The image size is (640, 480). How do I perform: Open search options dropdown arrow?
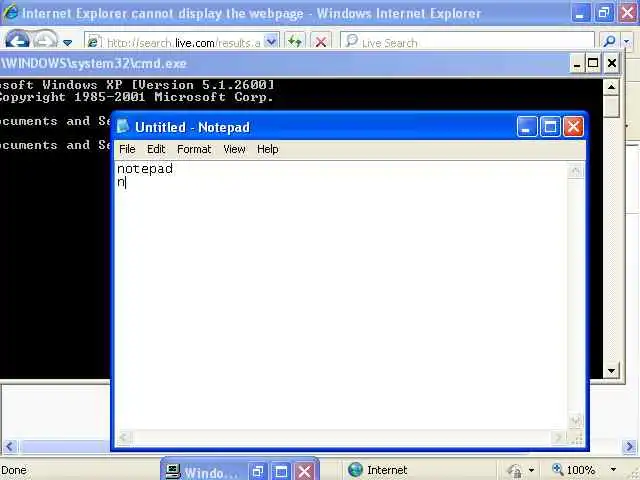627,41
